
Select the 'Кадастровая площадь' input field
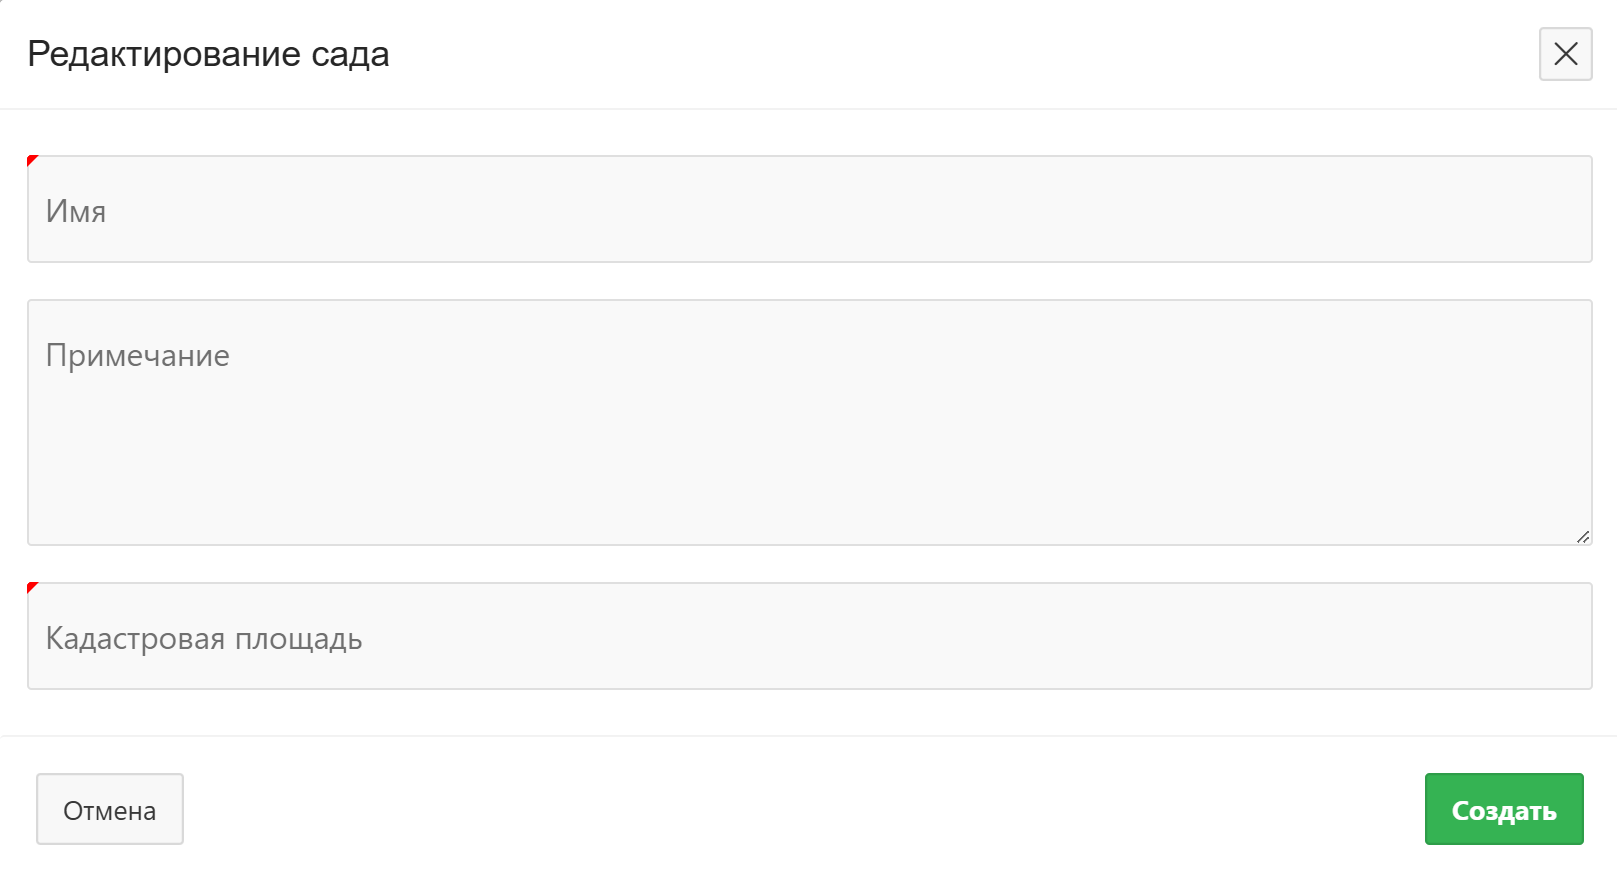pos(808,637)
